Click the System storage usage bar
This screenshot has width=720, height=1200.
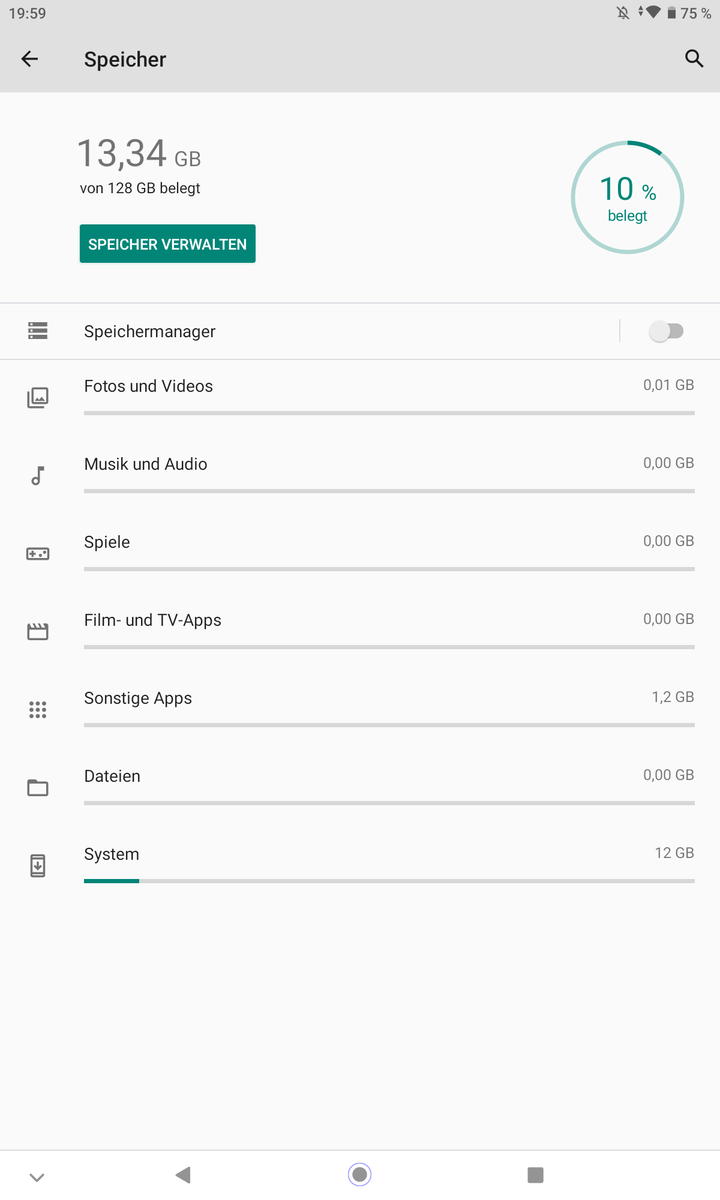388,881
